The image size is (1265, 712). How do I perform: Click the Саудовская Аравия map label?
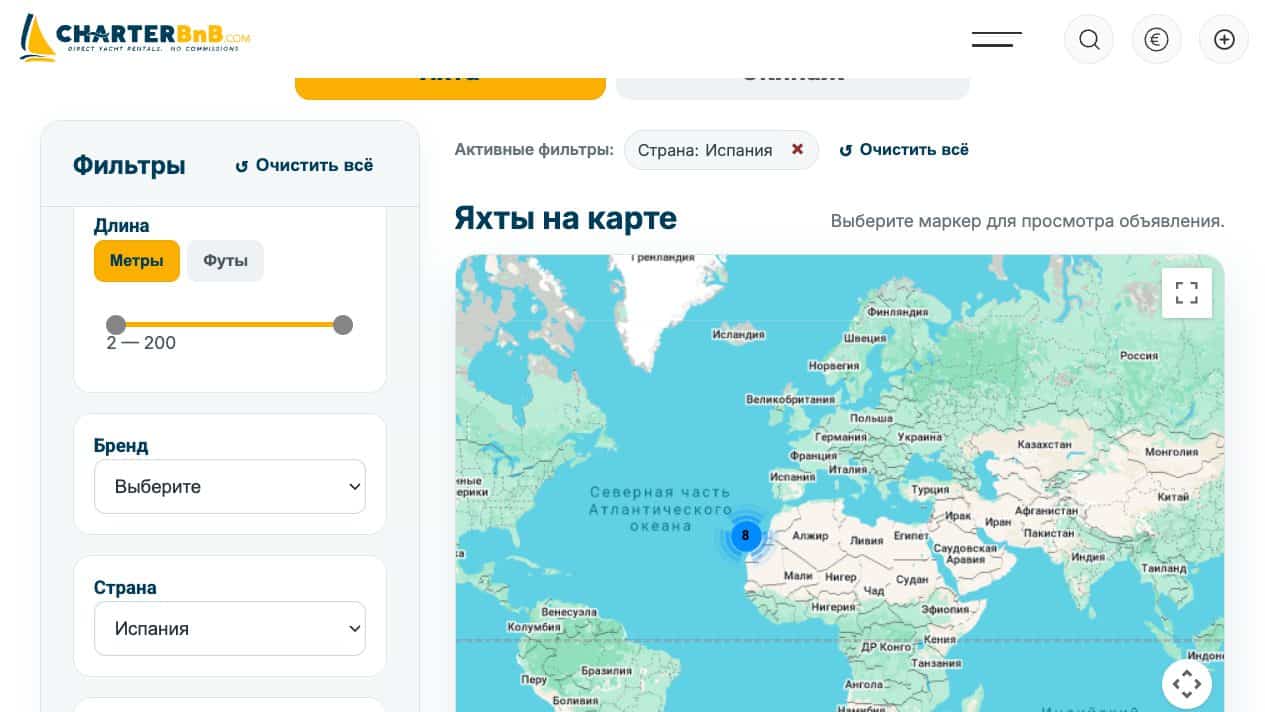(x=965, y=554)
